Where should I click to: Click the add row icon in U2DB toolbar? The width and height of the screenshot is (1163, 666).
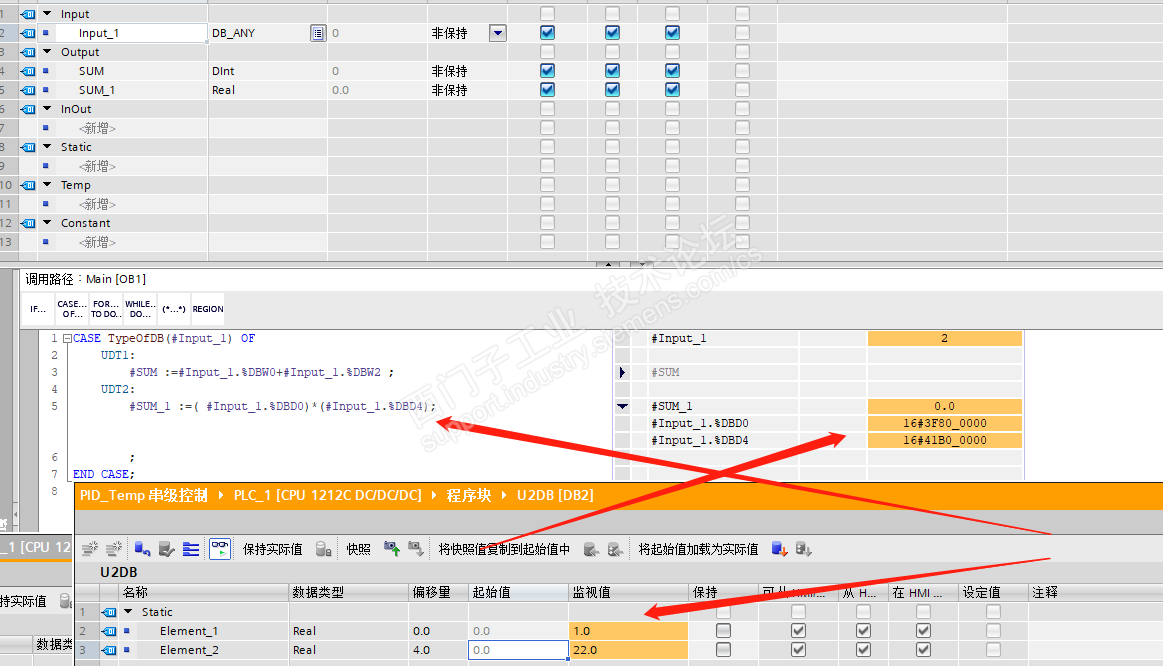coord(114,549)
